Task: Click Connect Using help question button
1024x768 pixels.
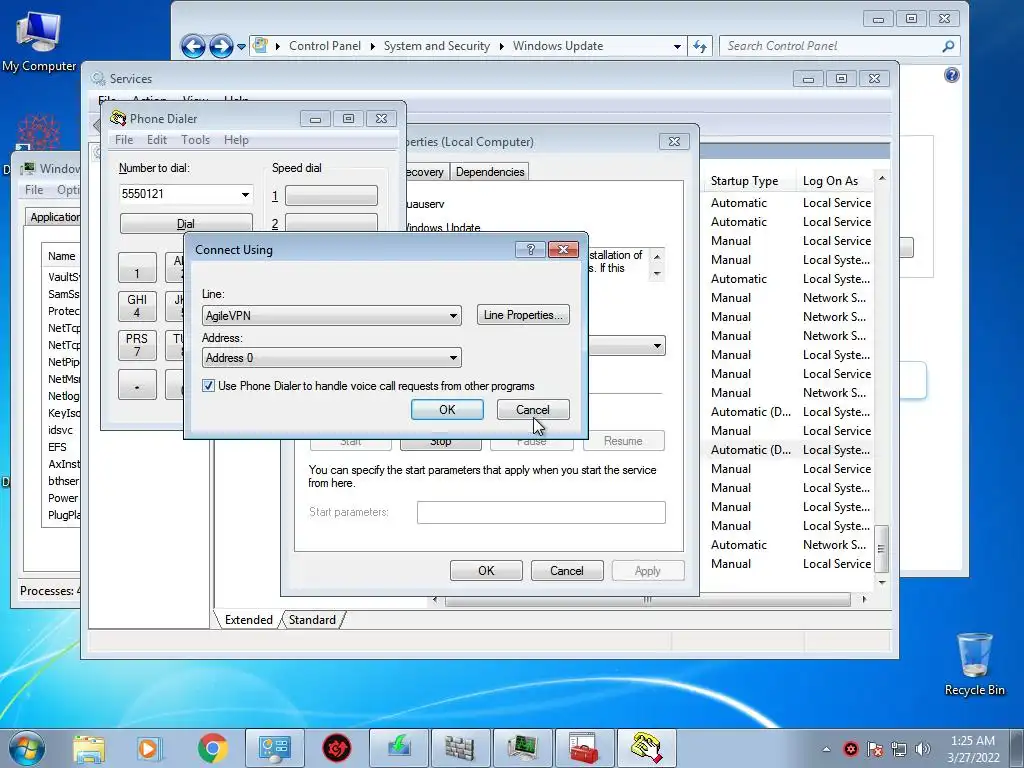Action: click(x=530, y=249)
